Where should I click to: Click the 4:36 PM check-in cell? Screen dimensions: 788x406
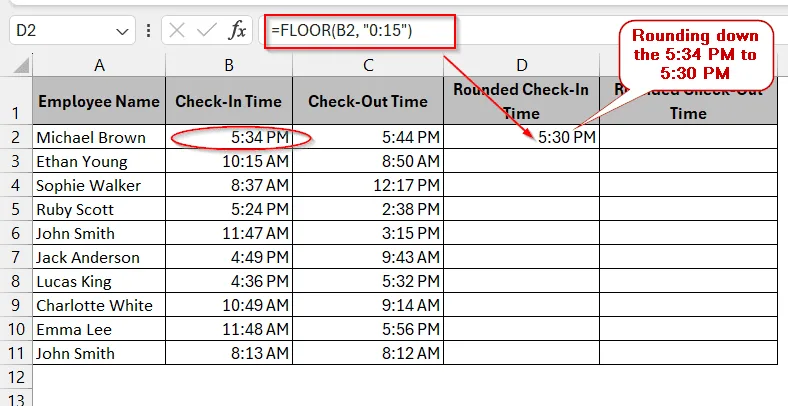click(229, 281)
